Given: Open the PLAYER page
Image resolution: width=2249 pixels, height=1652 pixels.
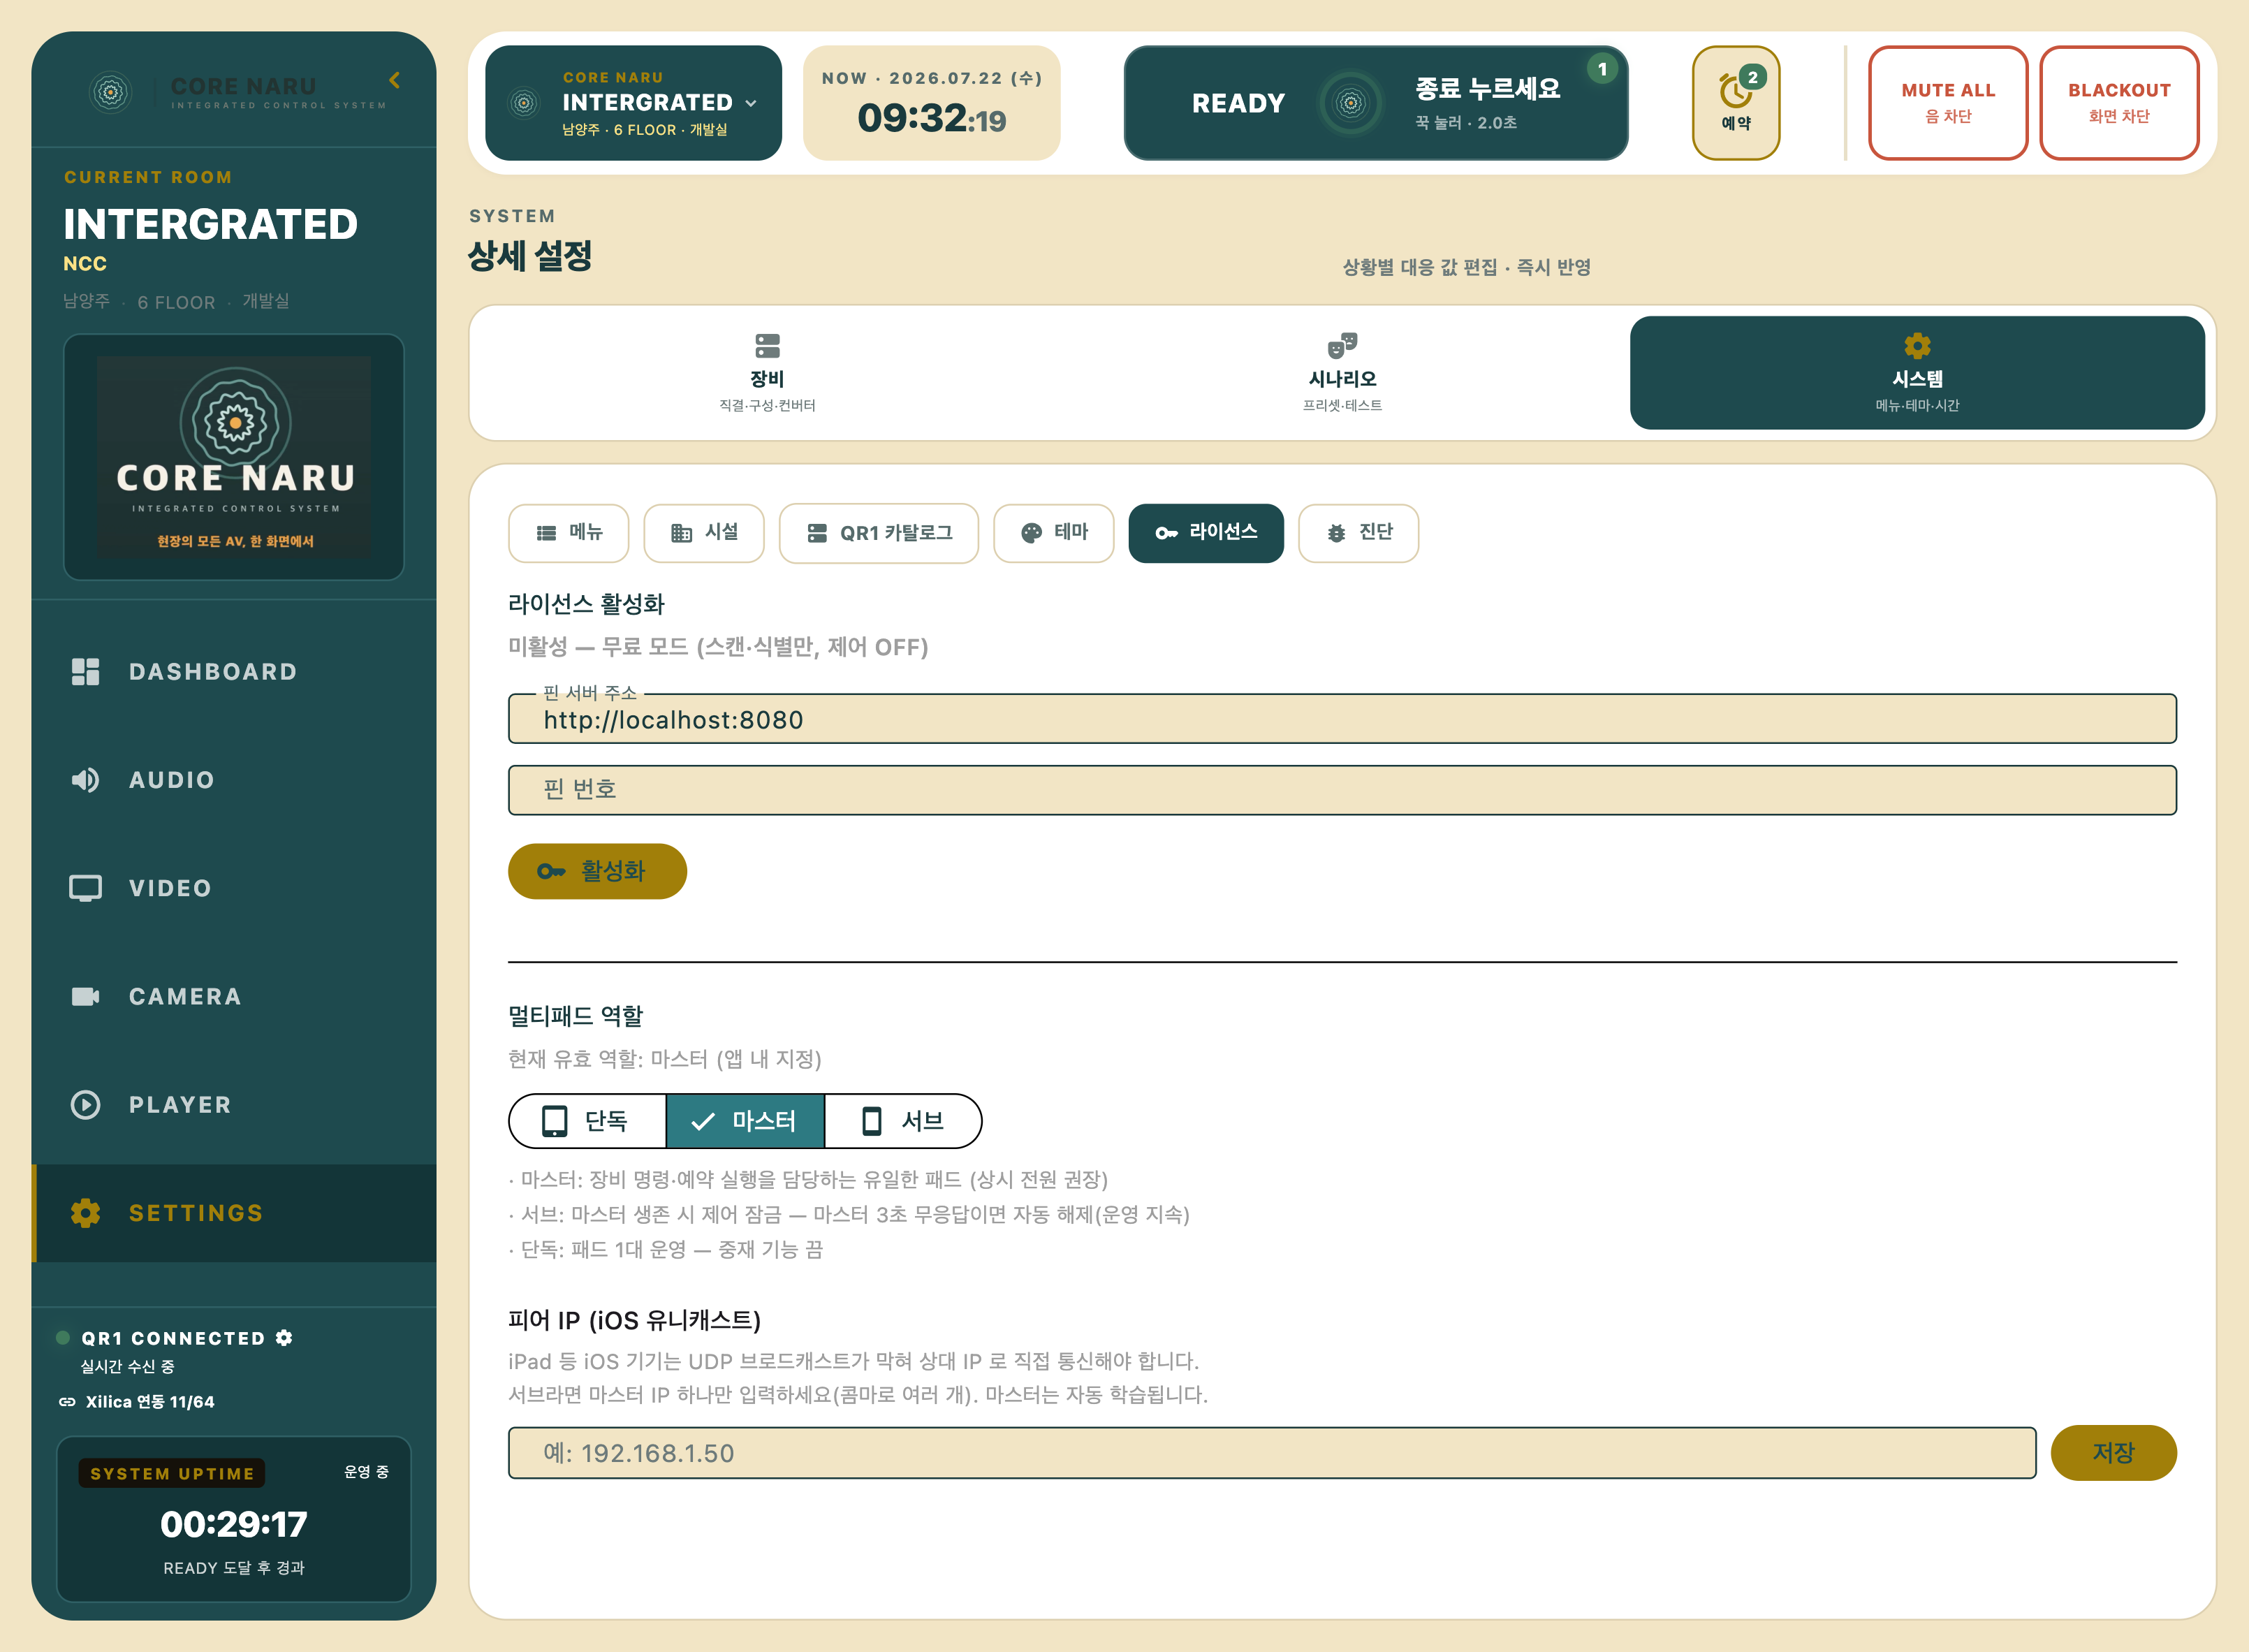Looking at the screenshot, I should [234, 1104].
